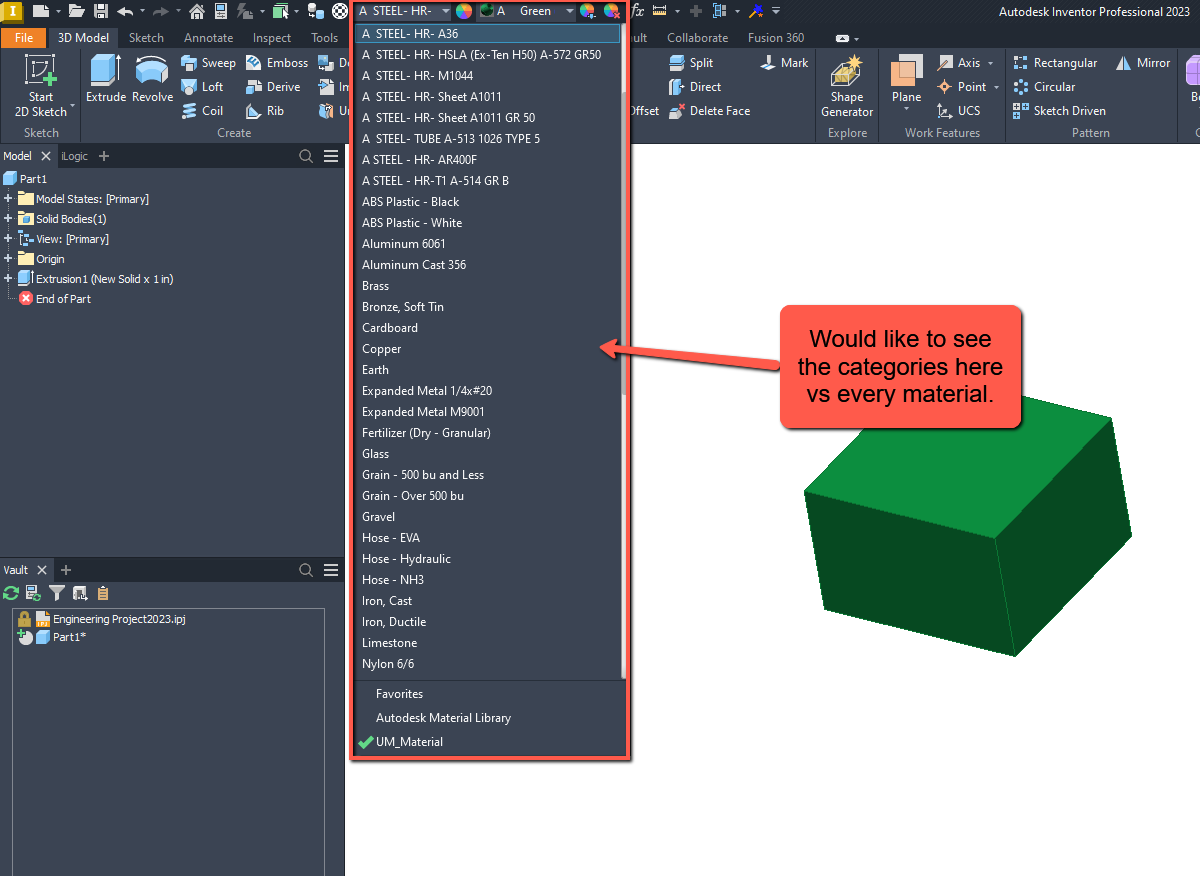Switch to the Annotate ribbon tab
Screen dimensions: 1200x876
(208, 37)
